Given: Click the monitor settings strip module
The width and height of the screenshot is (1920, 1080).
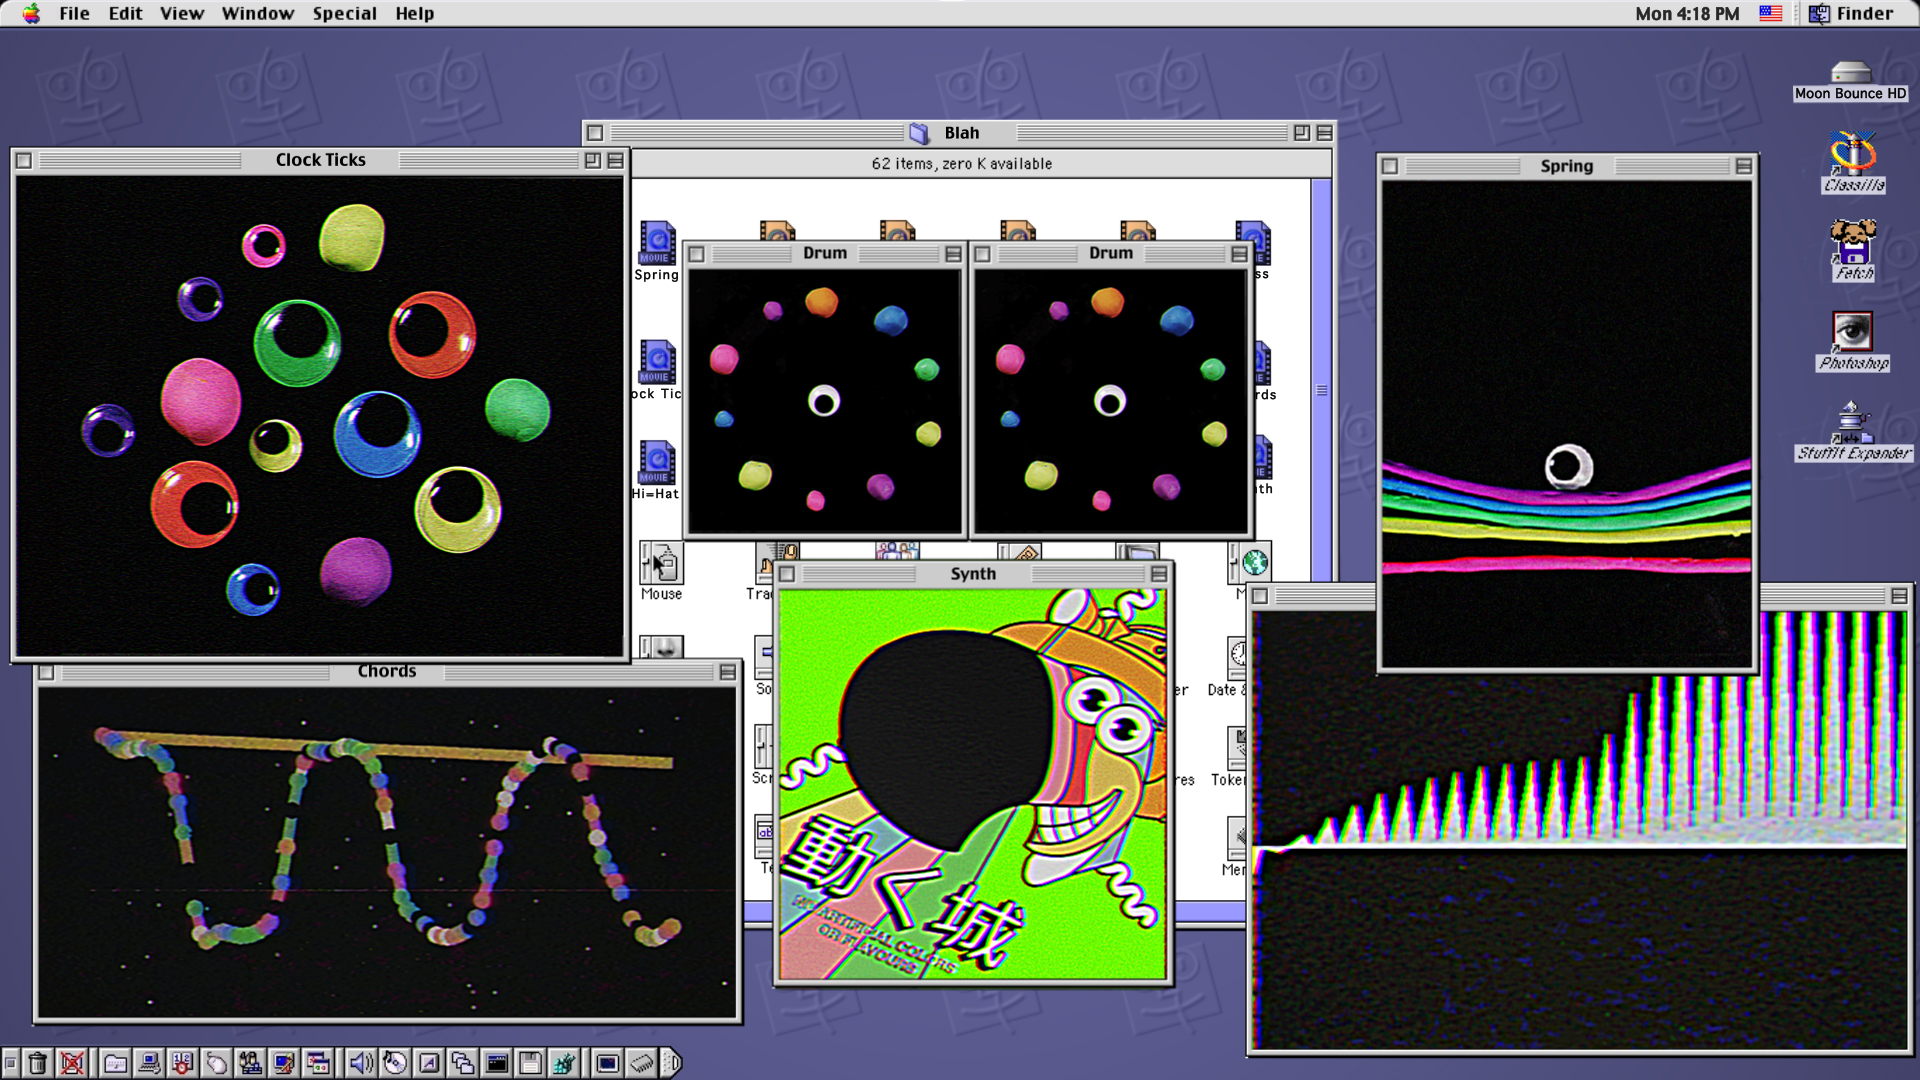Looking at the screenshot, I should tap(606, 1063).
